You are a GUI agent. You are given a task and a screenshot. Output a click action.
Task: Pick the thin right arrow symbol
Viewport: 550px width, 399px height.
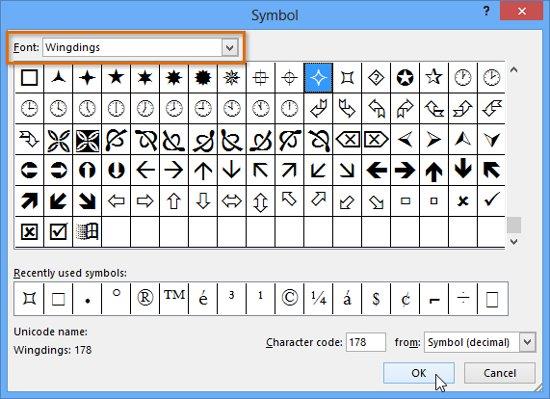(x=174, y=170)
